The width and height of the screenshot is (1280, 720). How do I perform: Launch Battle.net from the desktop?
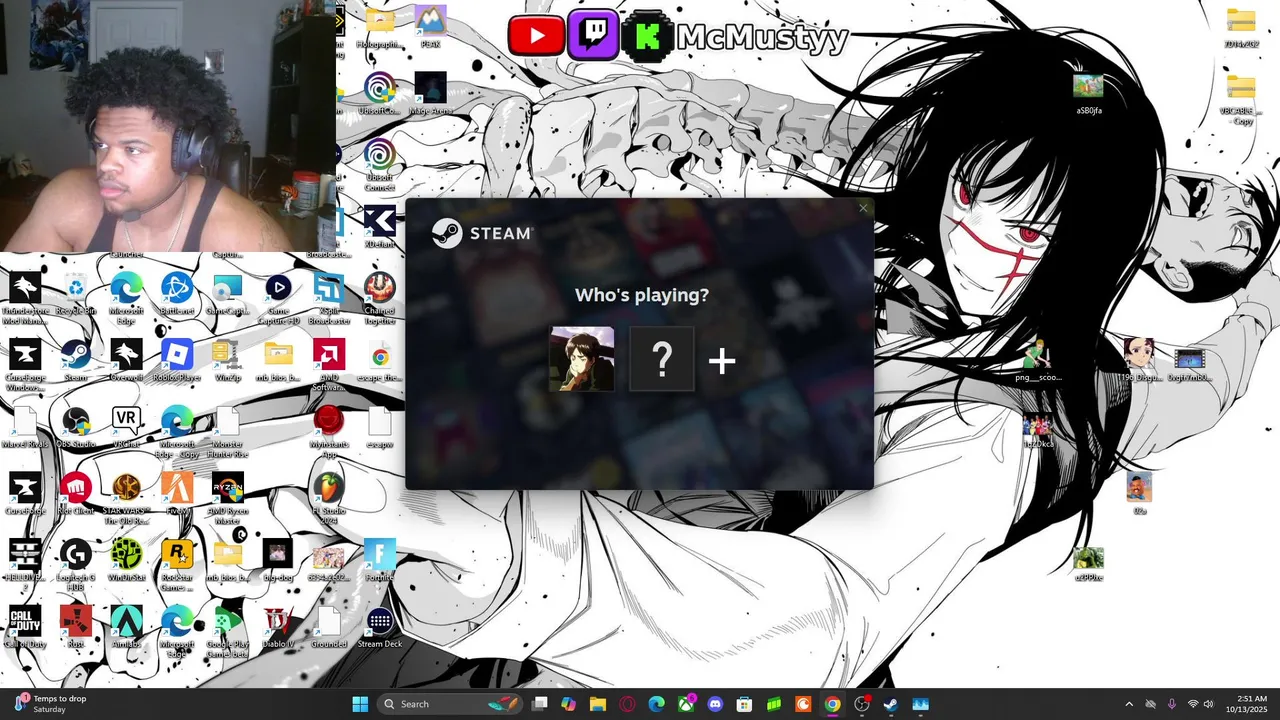177,296
